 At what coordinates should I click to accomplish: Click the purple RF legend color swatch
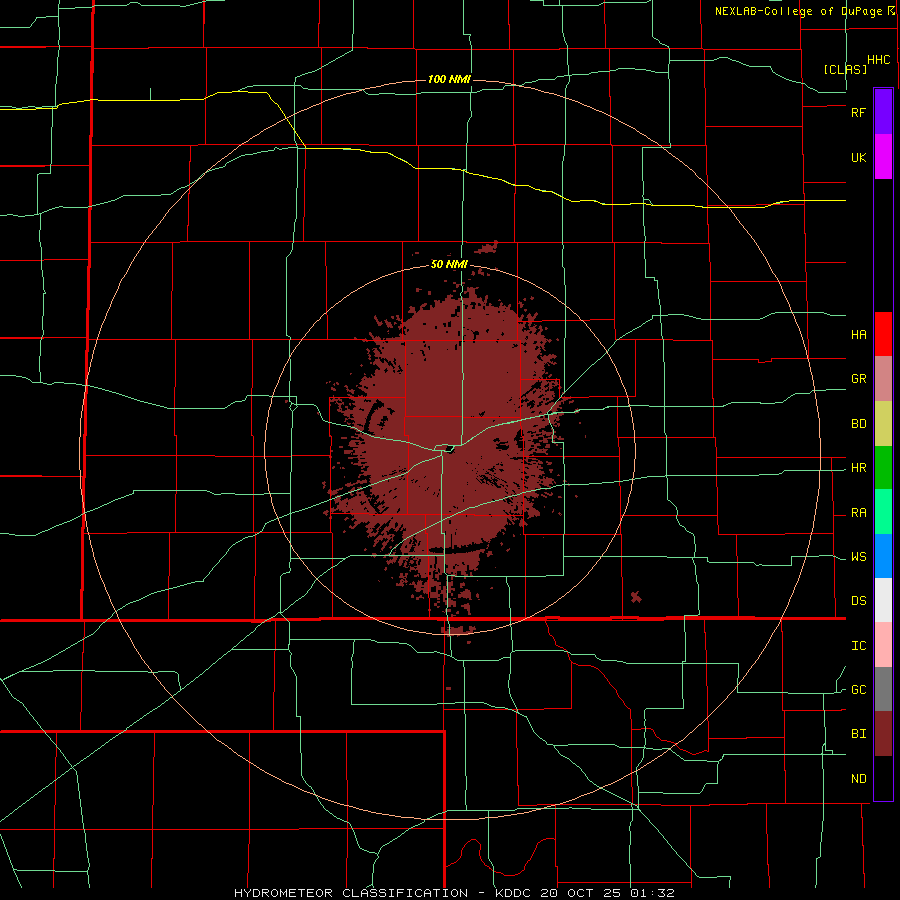pyautogui.click(x=883, y=112)
